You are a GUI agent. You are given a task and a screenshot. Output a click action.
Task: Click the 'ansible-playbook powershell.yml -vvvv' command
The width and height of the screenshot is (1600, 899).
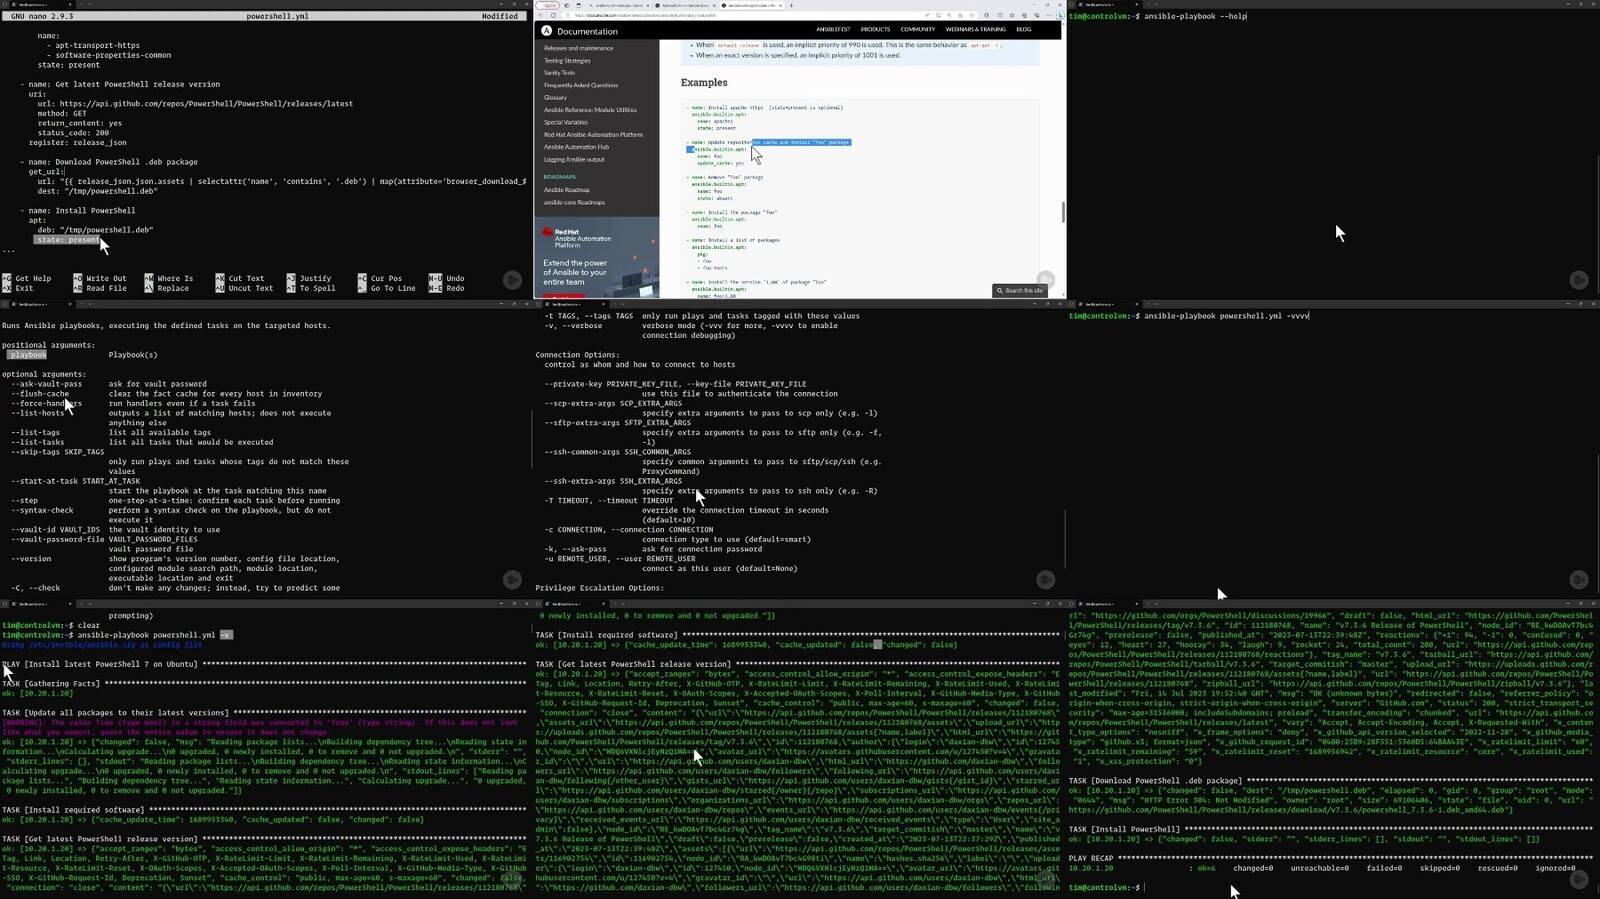tap(1227, 316)
